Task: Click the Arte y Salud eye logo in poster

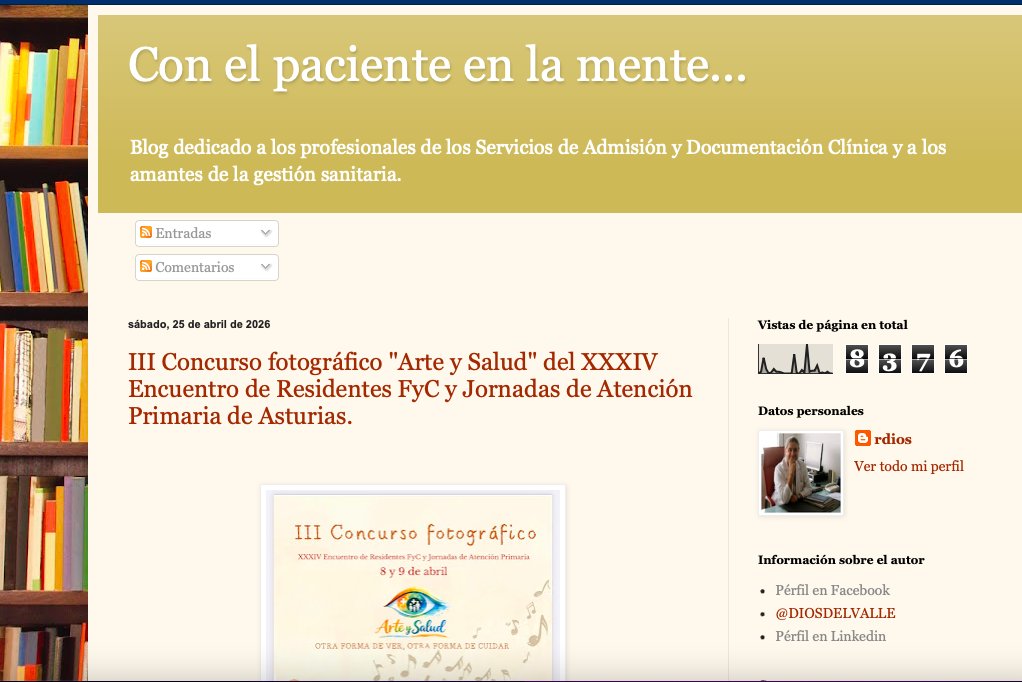Action: [x=413, y=612]
